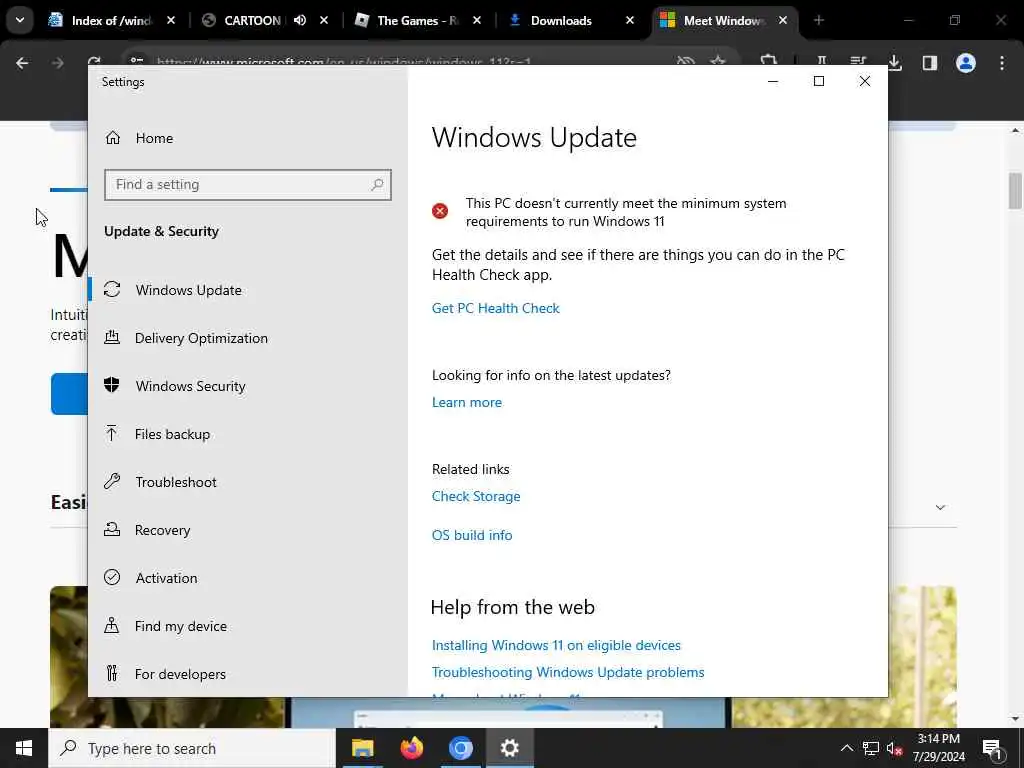This screenshot has width=1024, height=768.
Task: Click the Windows Update sync icon
Action: tap(112, 289)
